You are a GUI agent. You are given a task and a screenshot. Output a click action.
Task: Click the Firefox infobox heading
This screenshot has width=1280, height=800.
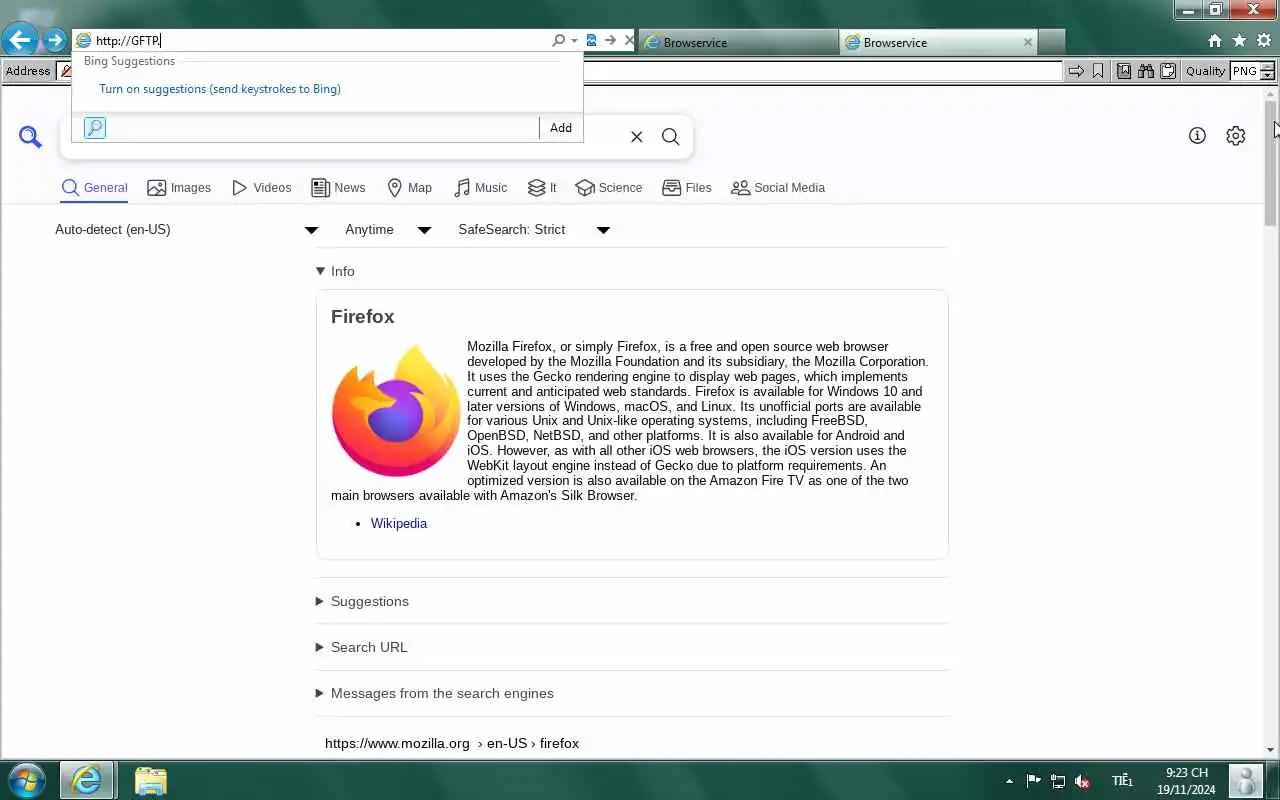point(363,316)
